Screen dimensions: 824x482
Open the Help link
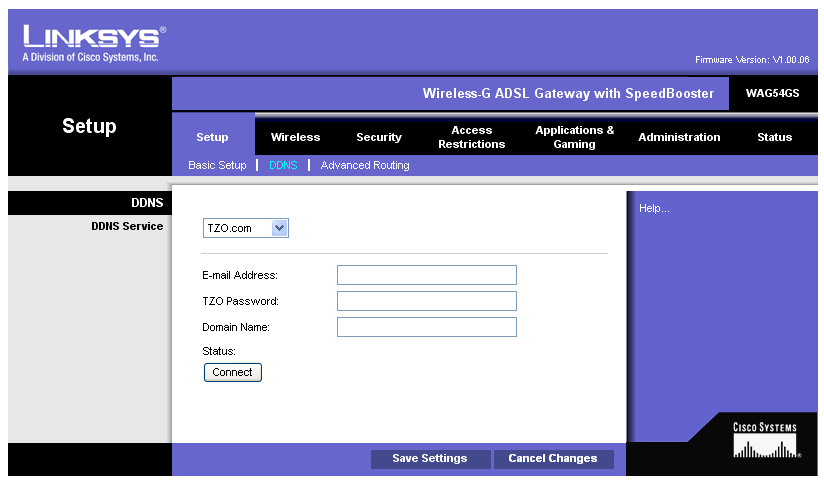click(x=654, y=208)
